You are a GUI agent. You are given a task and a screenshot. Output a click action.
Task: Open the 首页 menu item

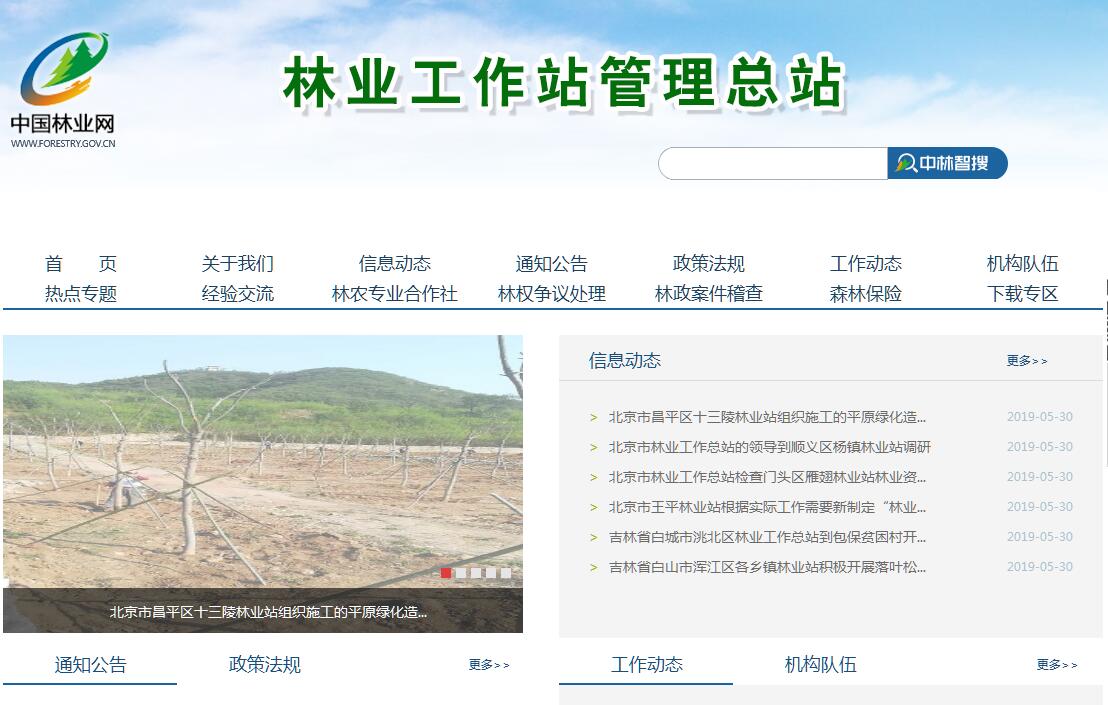(x=80, y=264)
